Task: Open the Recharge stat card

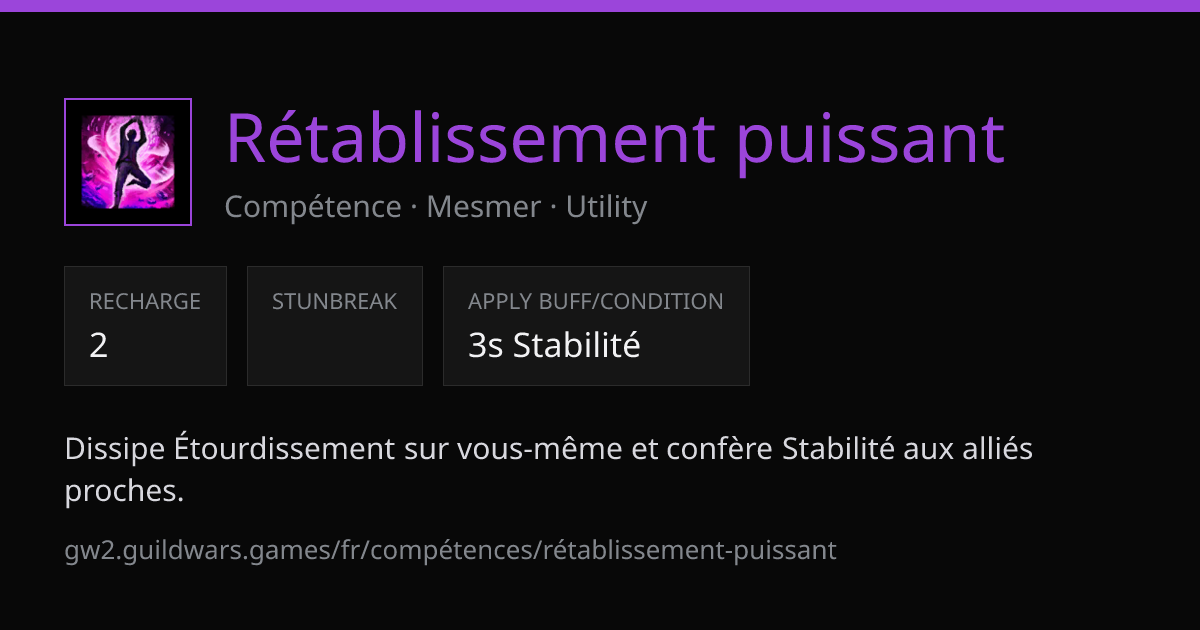Action: (145, 326)
